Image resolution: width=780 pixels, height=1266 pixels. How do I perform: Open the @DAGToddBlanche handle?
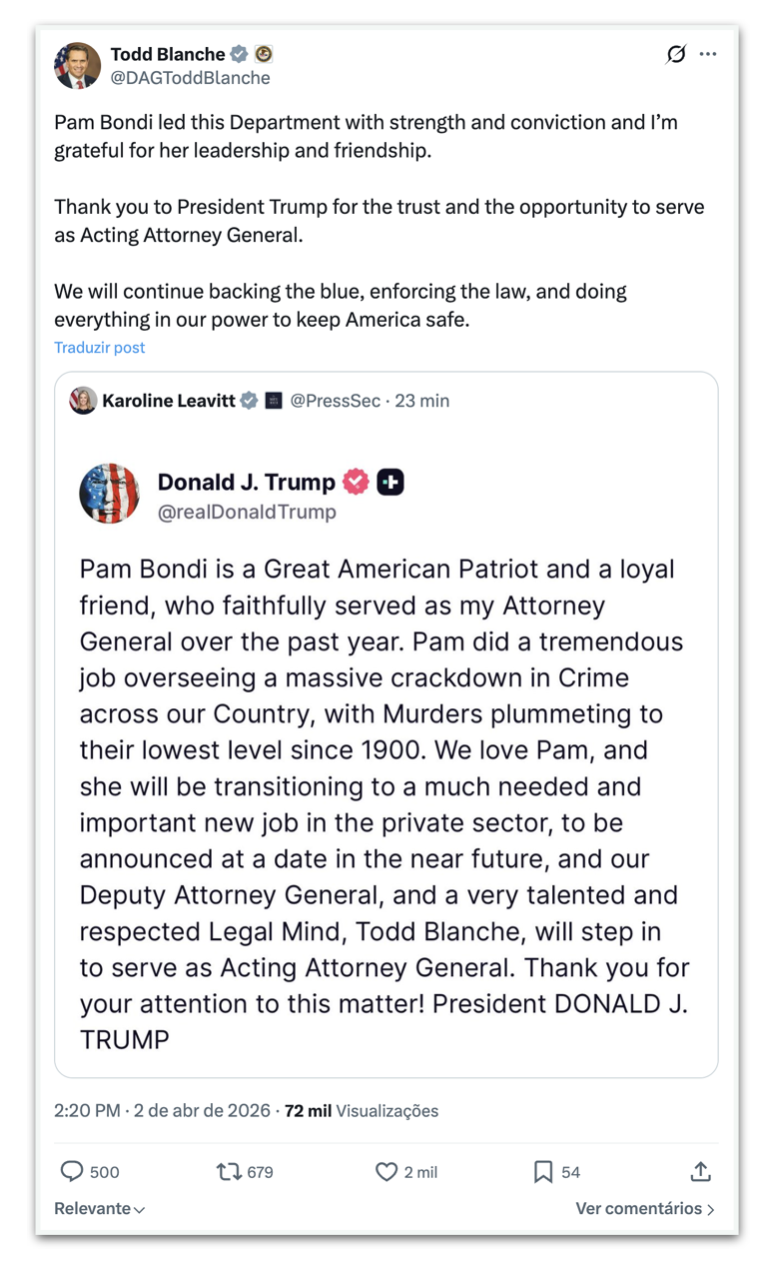[x=190, y=77]
